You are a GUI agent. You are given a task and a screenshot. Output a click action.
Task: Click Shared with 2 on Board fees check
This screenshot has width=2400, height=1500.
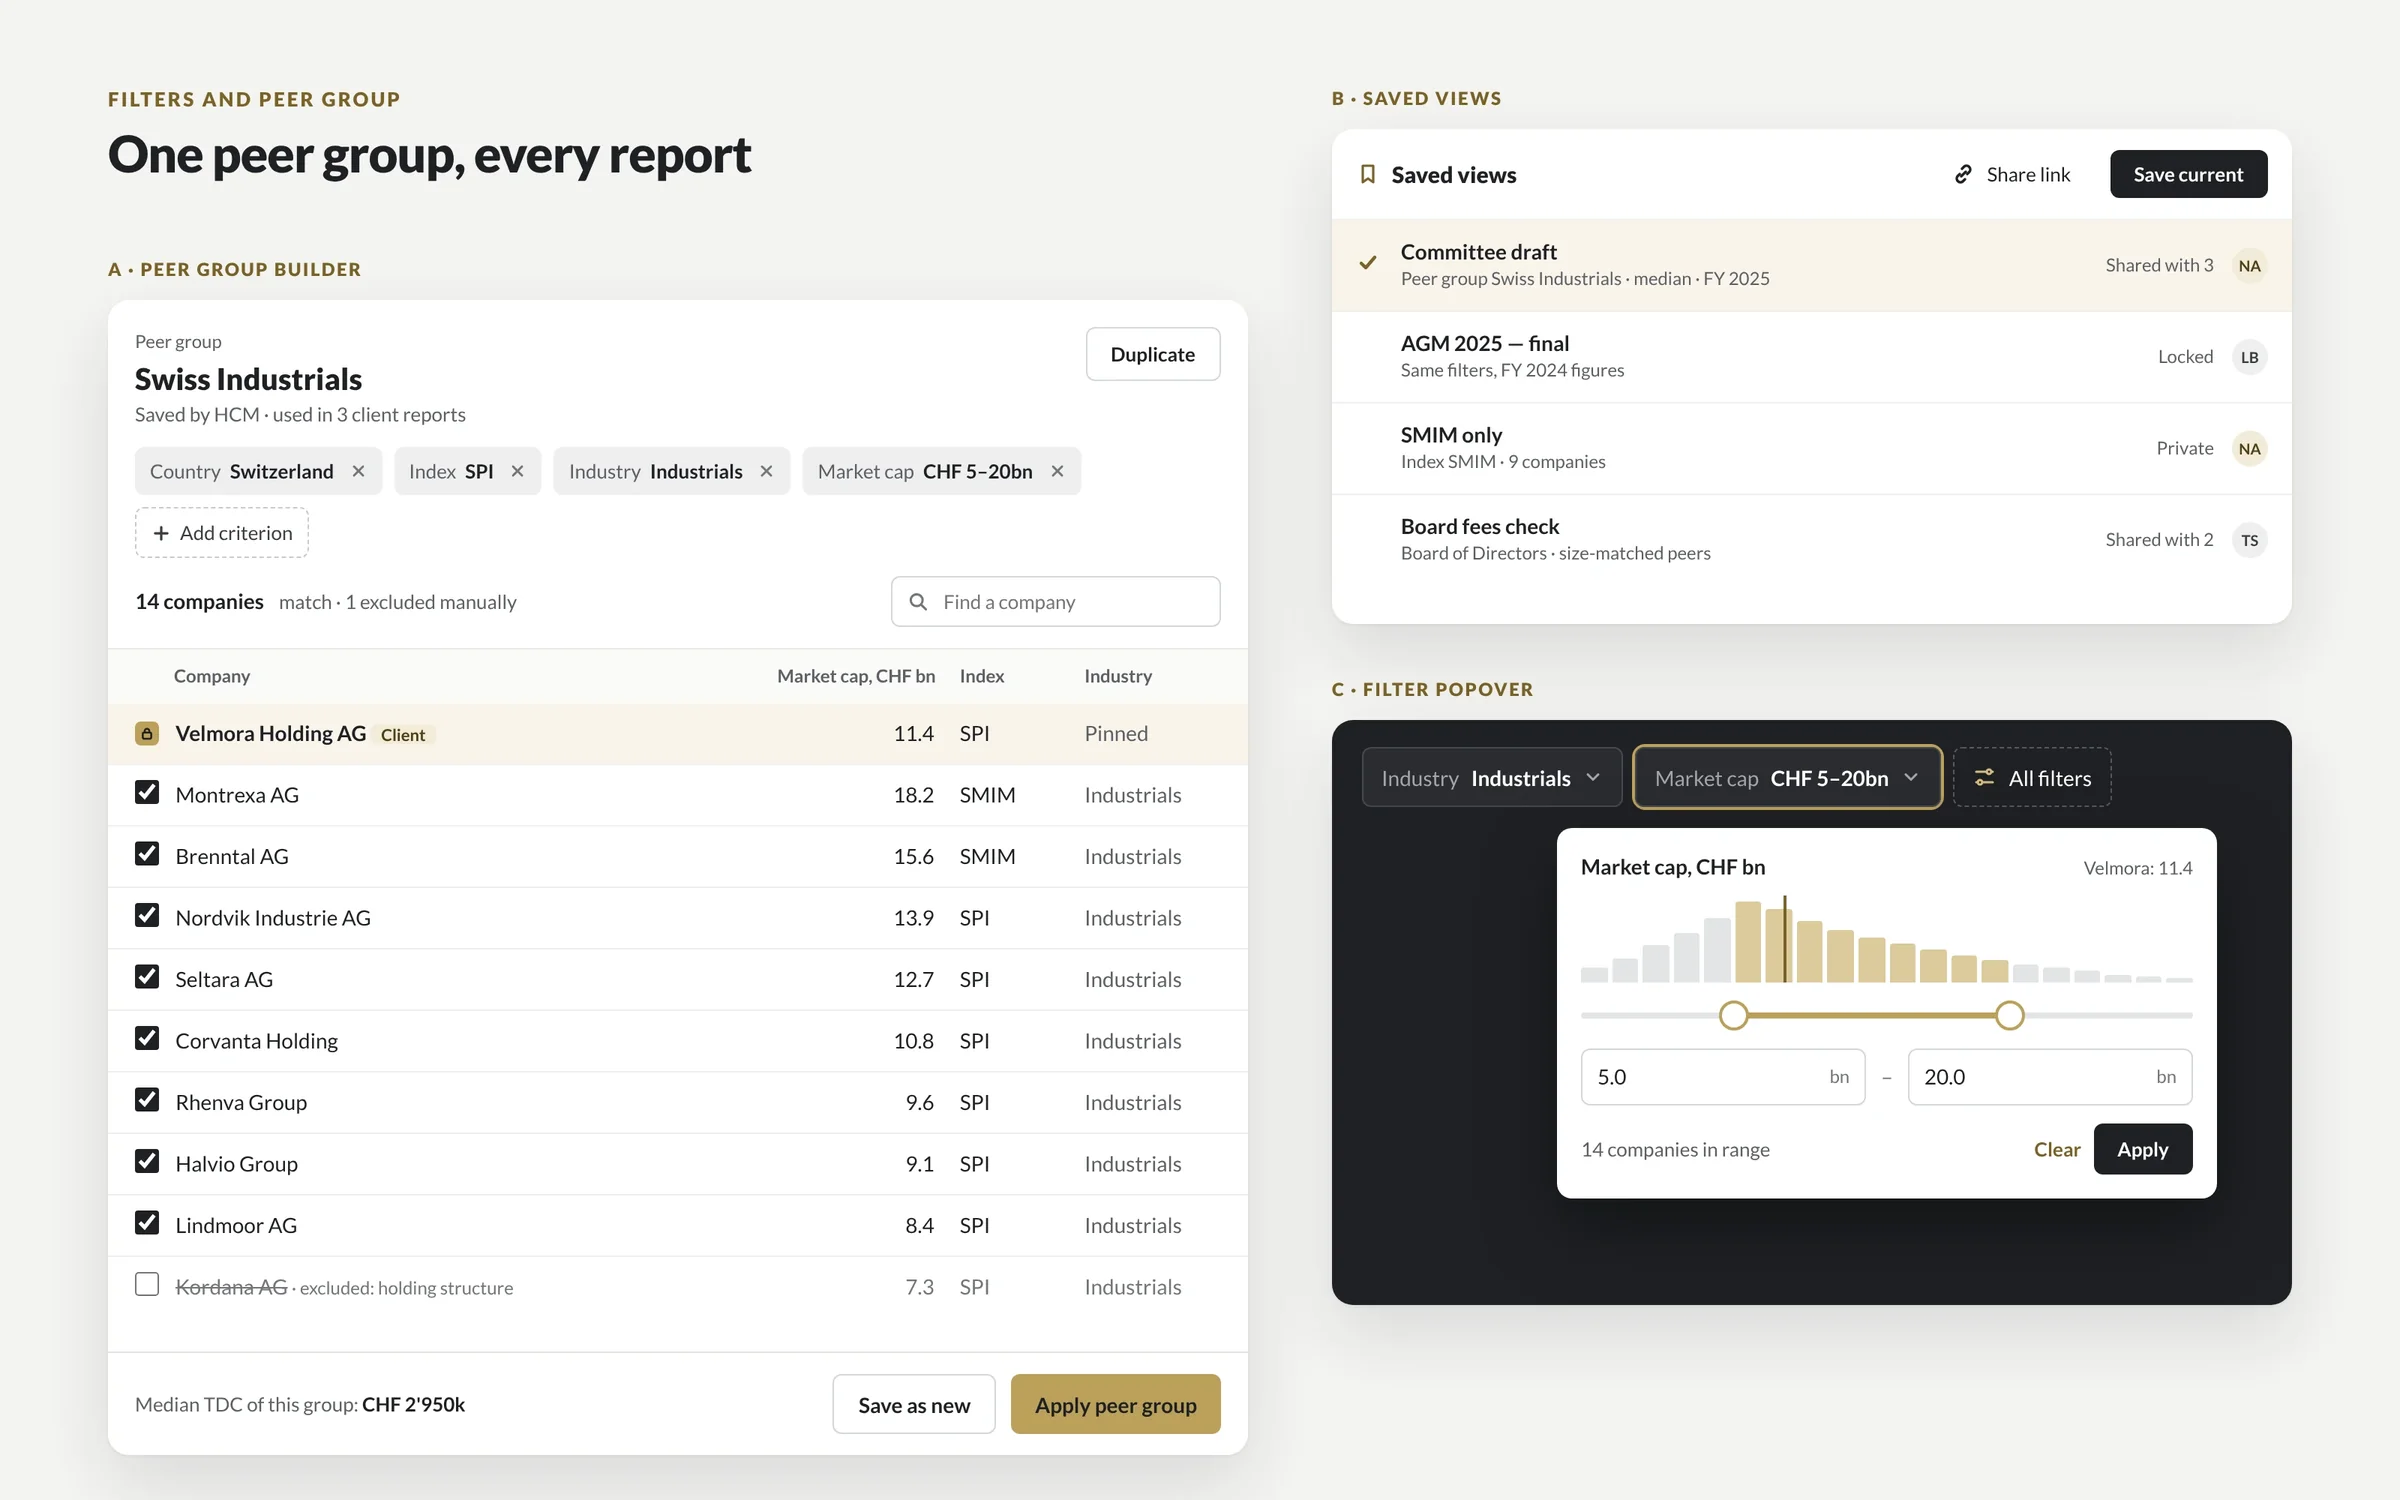point(2159,540)
